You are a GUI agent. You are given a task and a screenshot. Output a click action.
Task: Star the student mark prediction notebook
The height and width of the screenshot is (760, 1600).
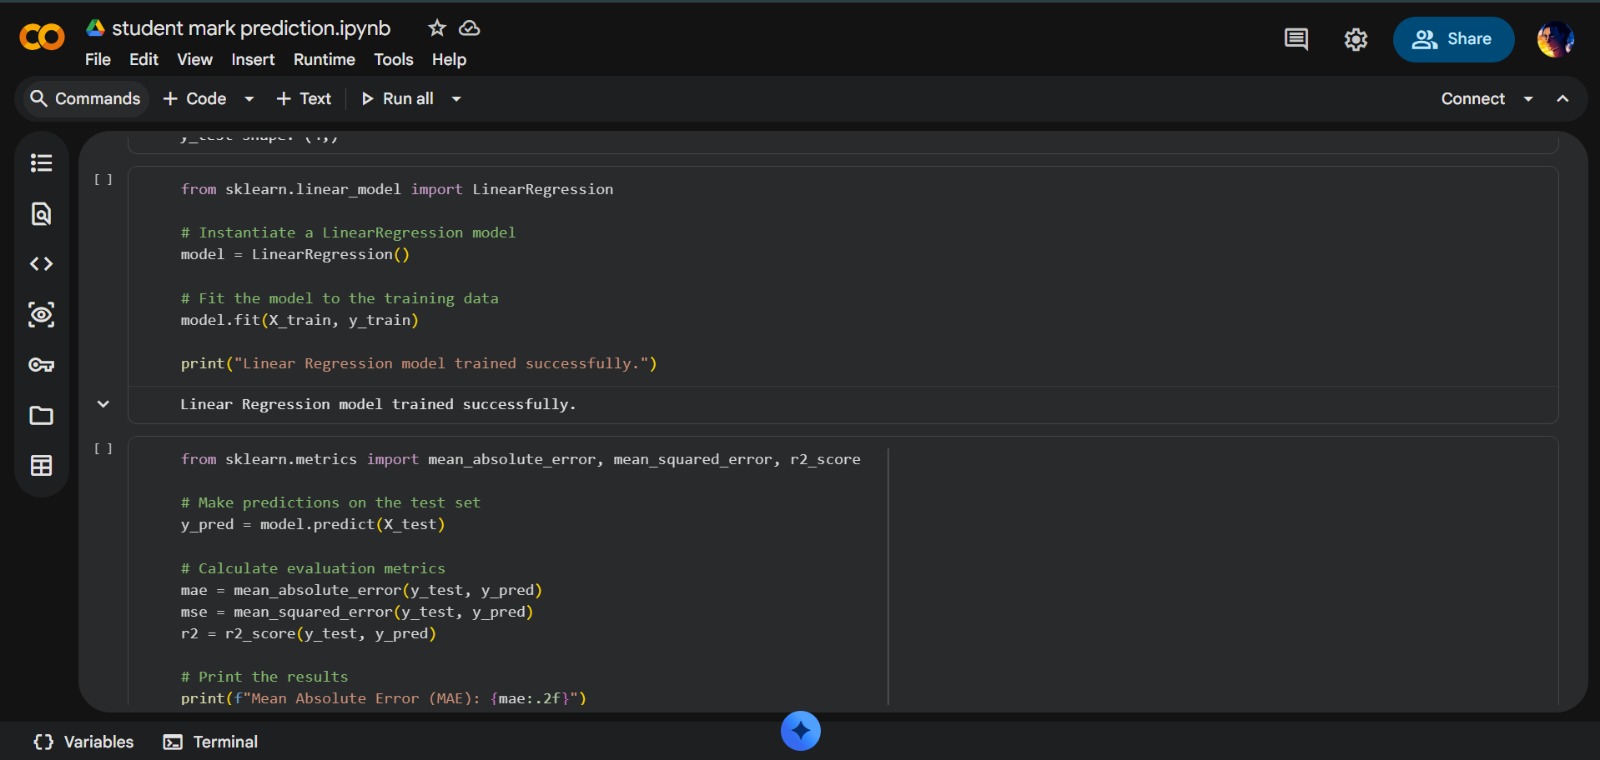click(437, 28)
